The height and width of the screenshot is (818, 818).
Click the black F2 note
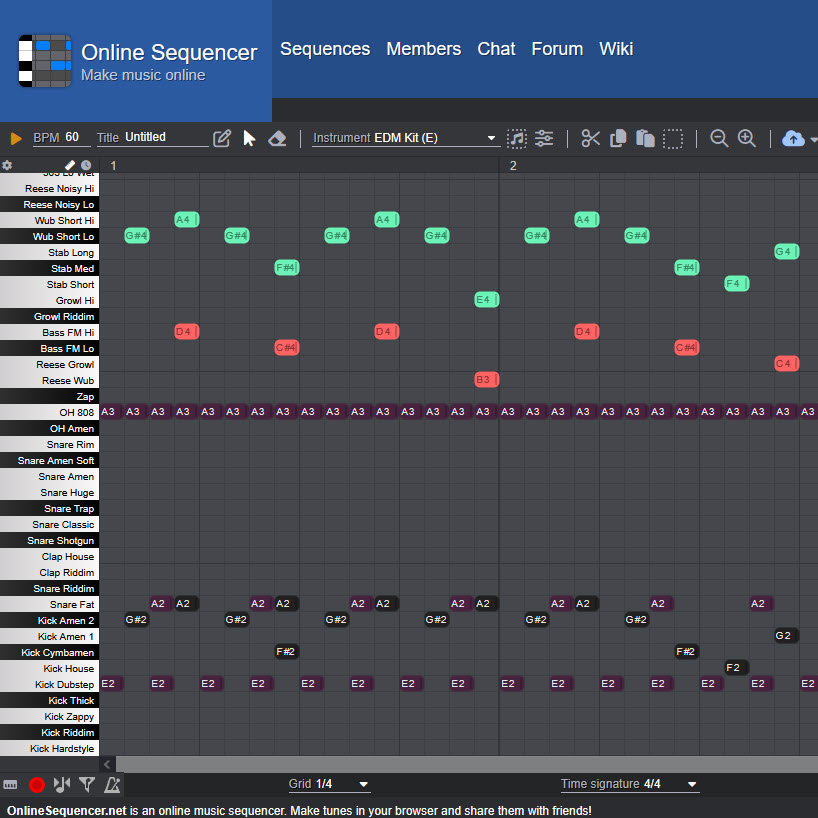tap(737, 667)
